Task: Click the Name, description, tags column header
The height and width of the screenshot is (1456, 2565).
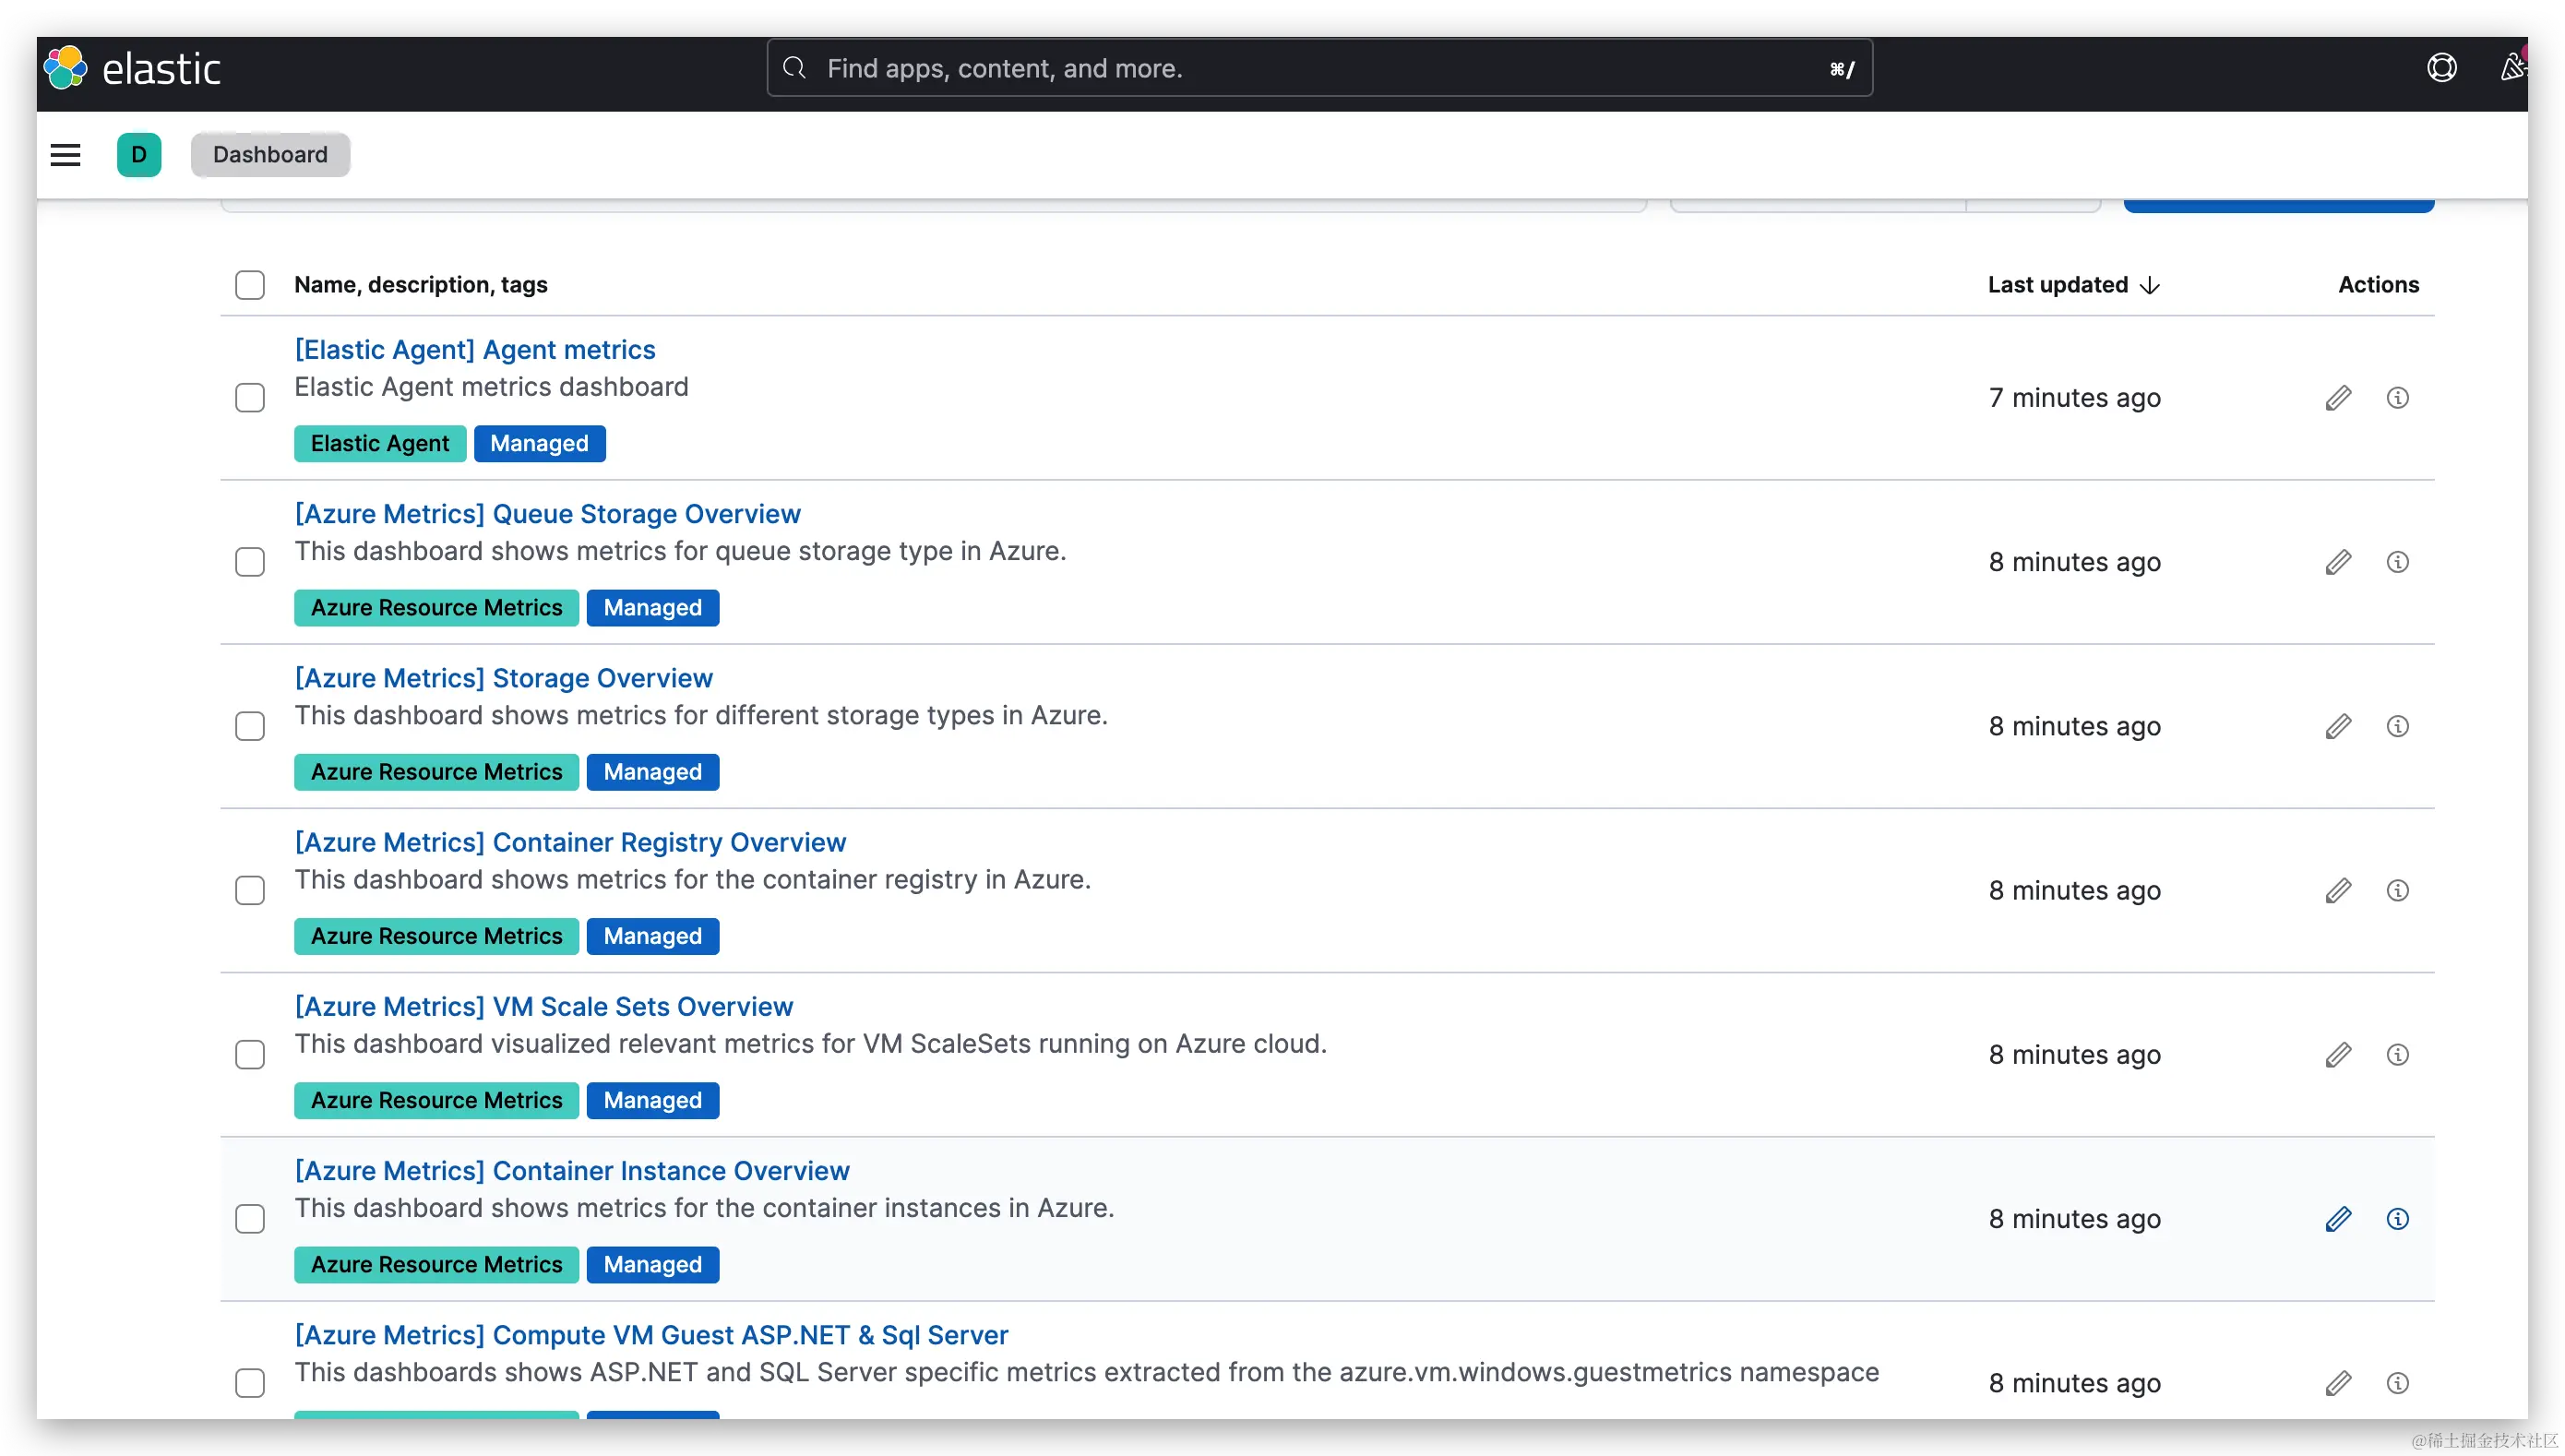Action: pos(420,285)
